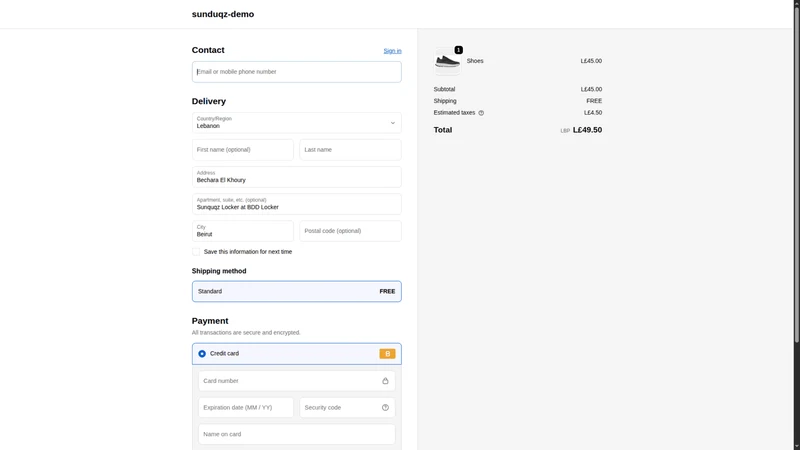Click the Shoes product thumbnail
800x450 pixels.
tap(447, 61)
